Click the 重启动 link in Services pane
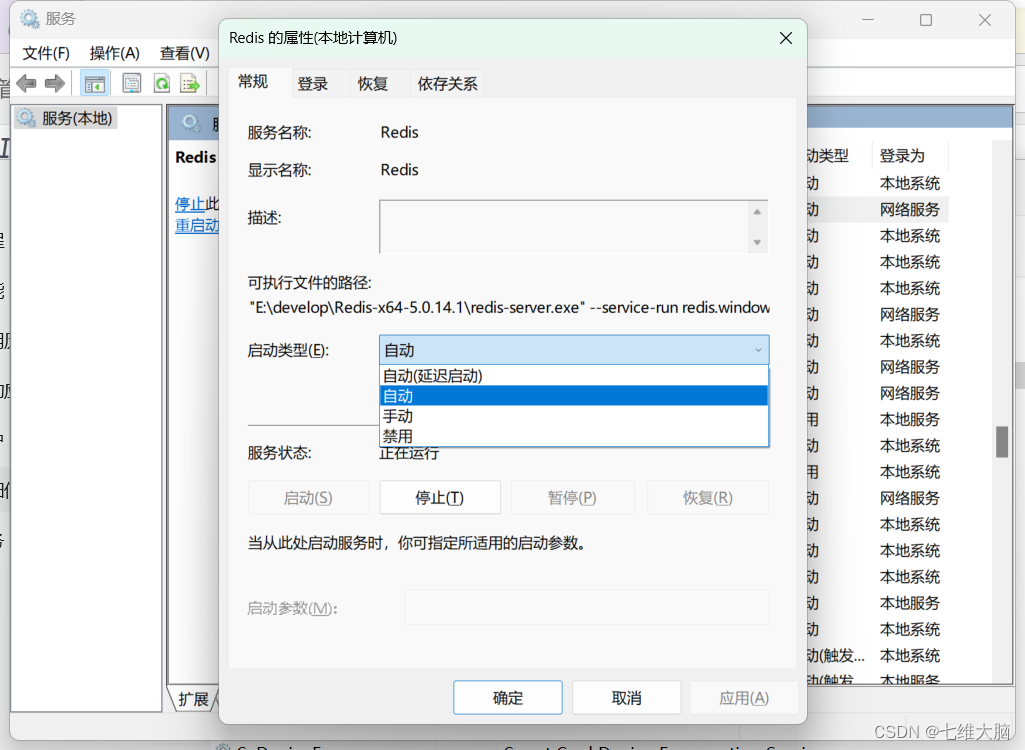The height and width of the screenshot is (750, 1025). pos(197,226)
